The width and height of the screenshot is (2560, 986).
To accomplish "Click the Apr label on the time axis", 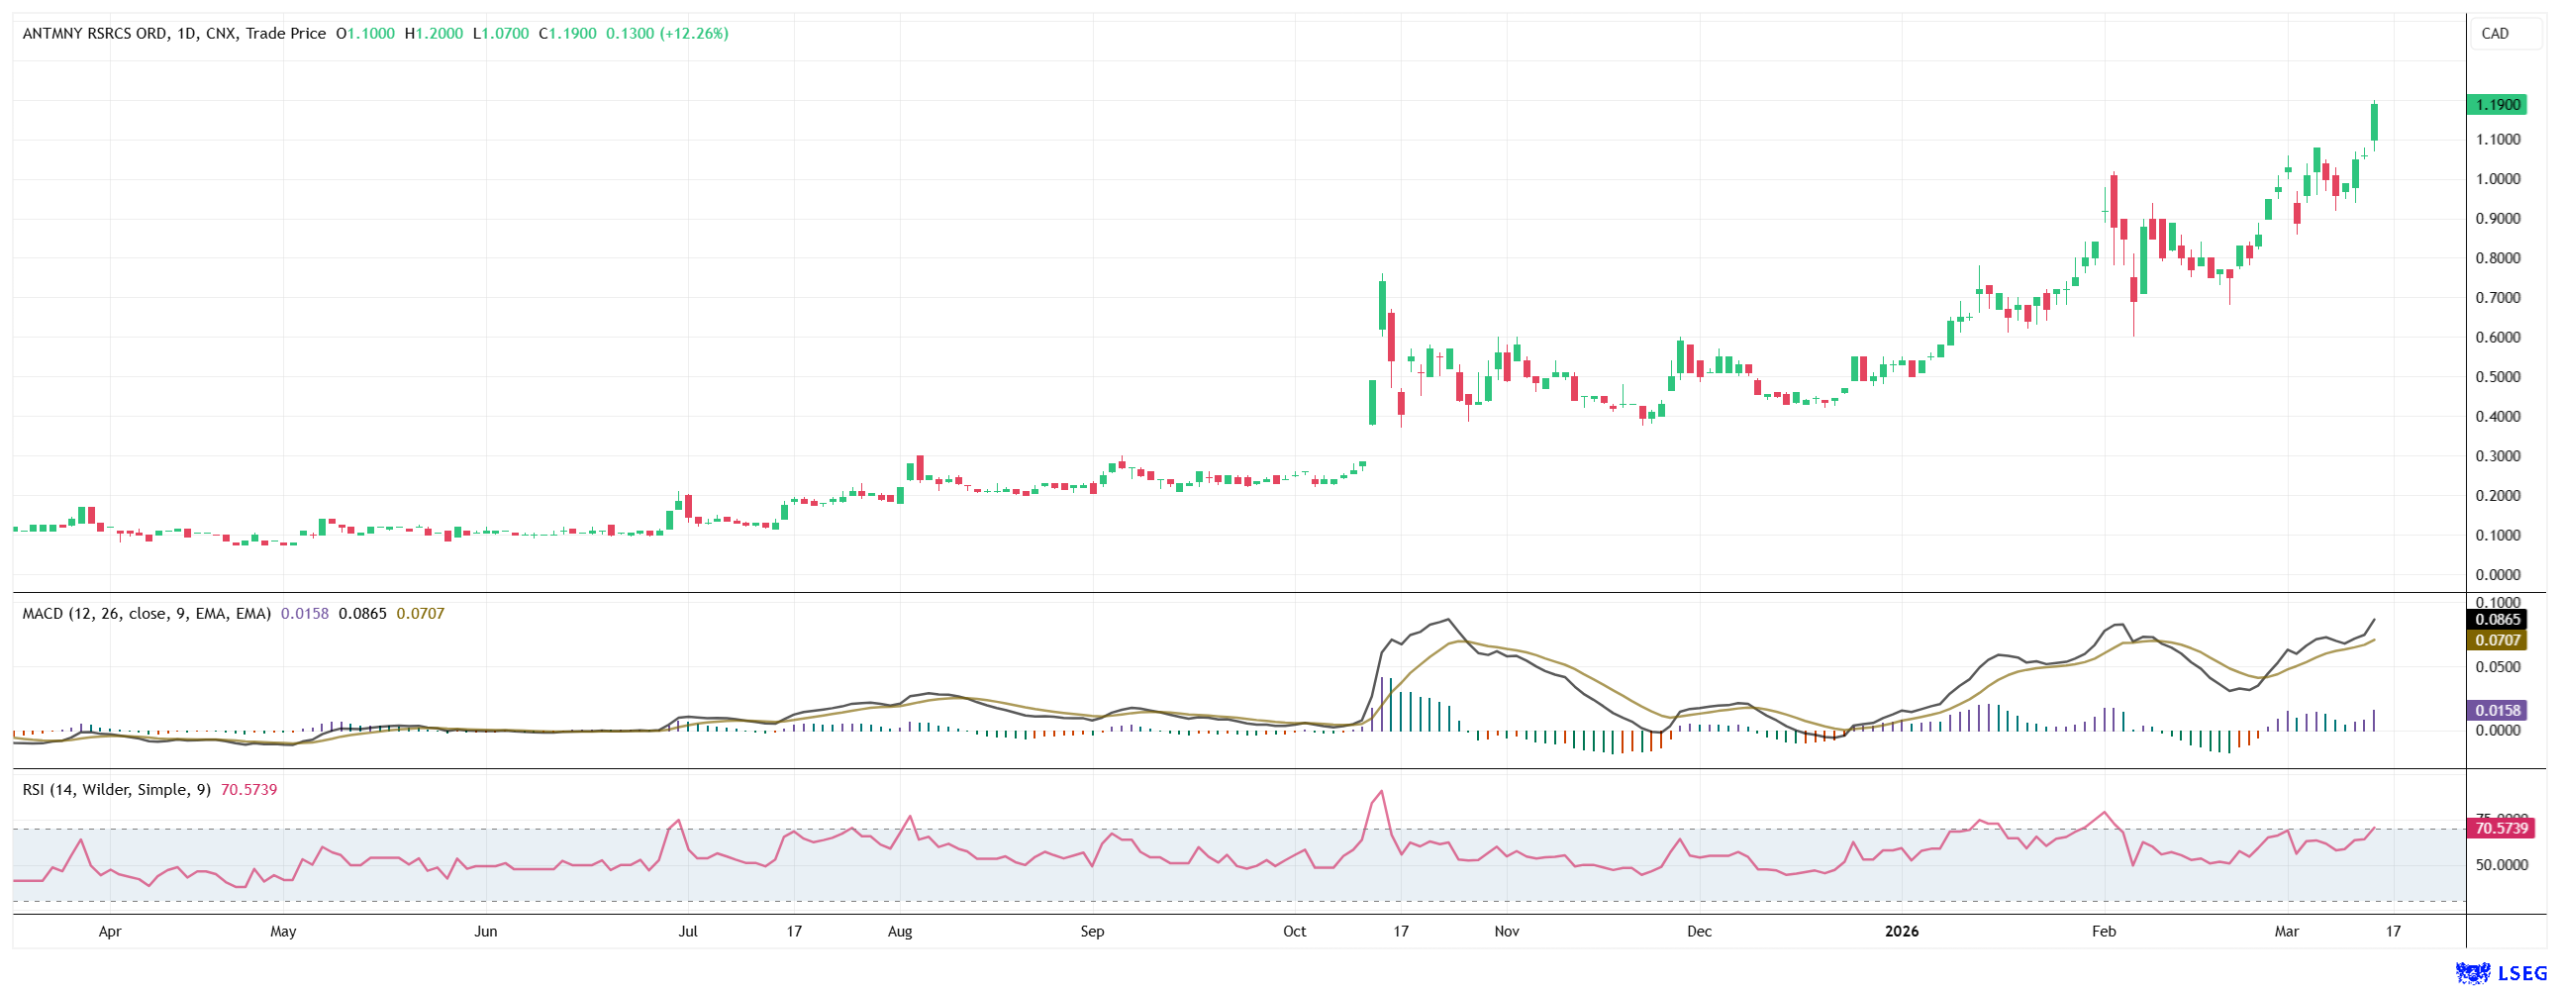I will pos(110,931).
